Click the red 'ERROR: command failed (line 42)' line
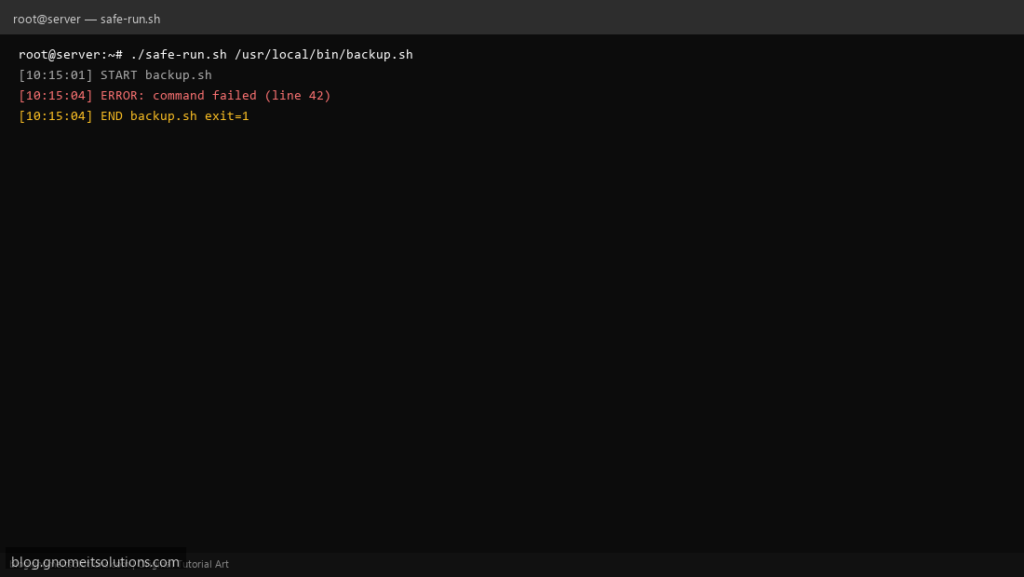 174,95
